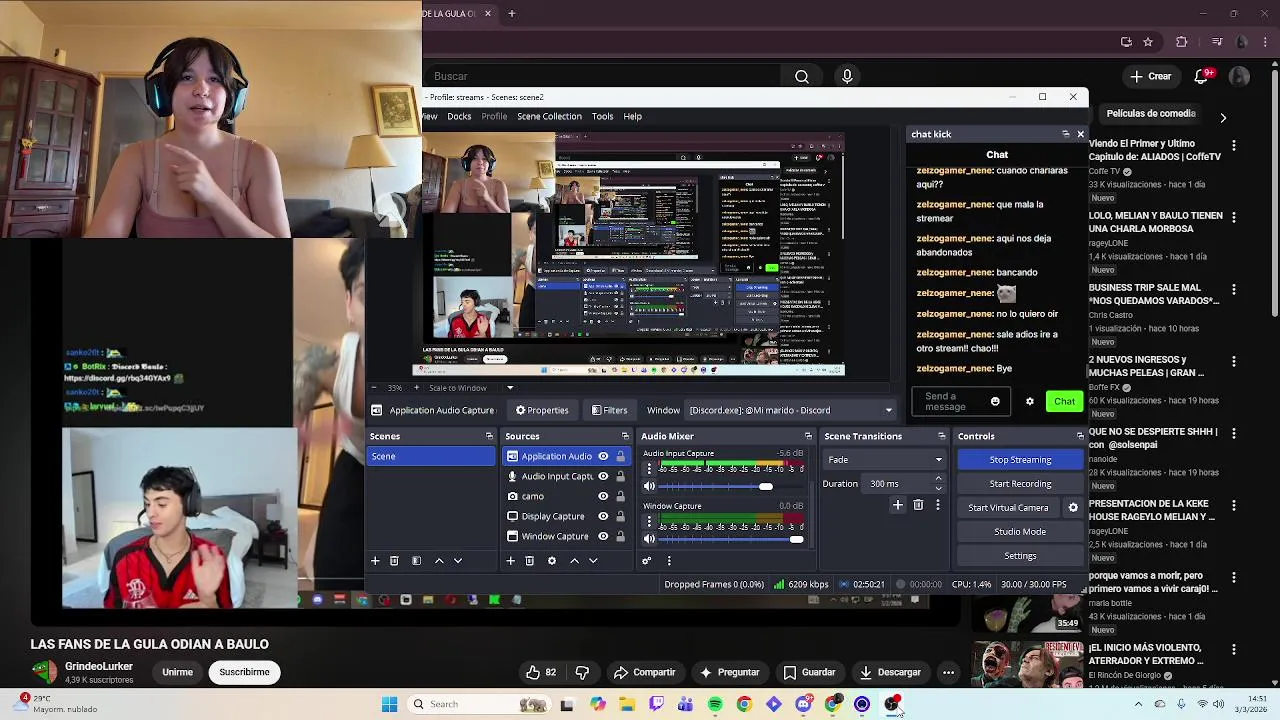Screen dimensions: 1280x720
Task: Click the Duration 300 ms stepper arrows
Action: [938, 484]
